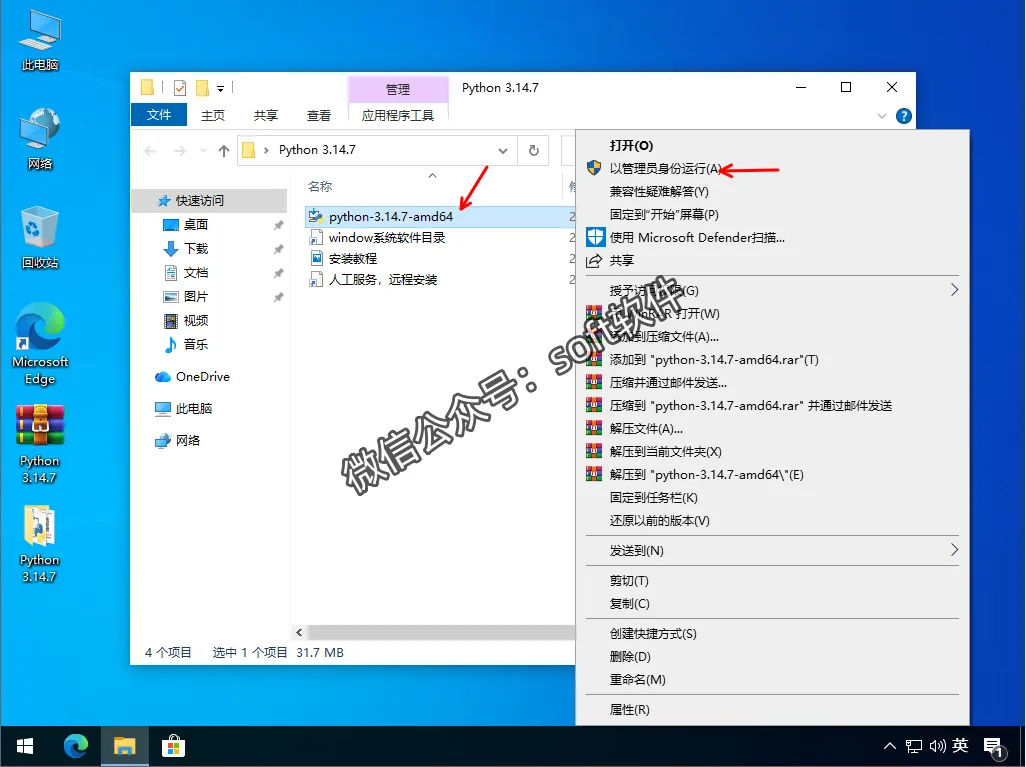Click Explorer help question mark icon
This screenshot has height=767, width=1026.
point(904,116)
